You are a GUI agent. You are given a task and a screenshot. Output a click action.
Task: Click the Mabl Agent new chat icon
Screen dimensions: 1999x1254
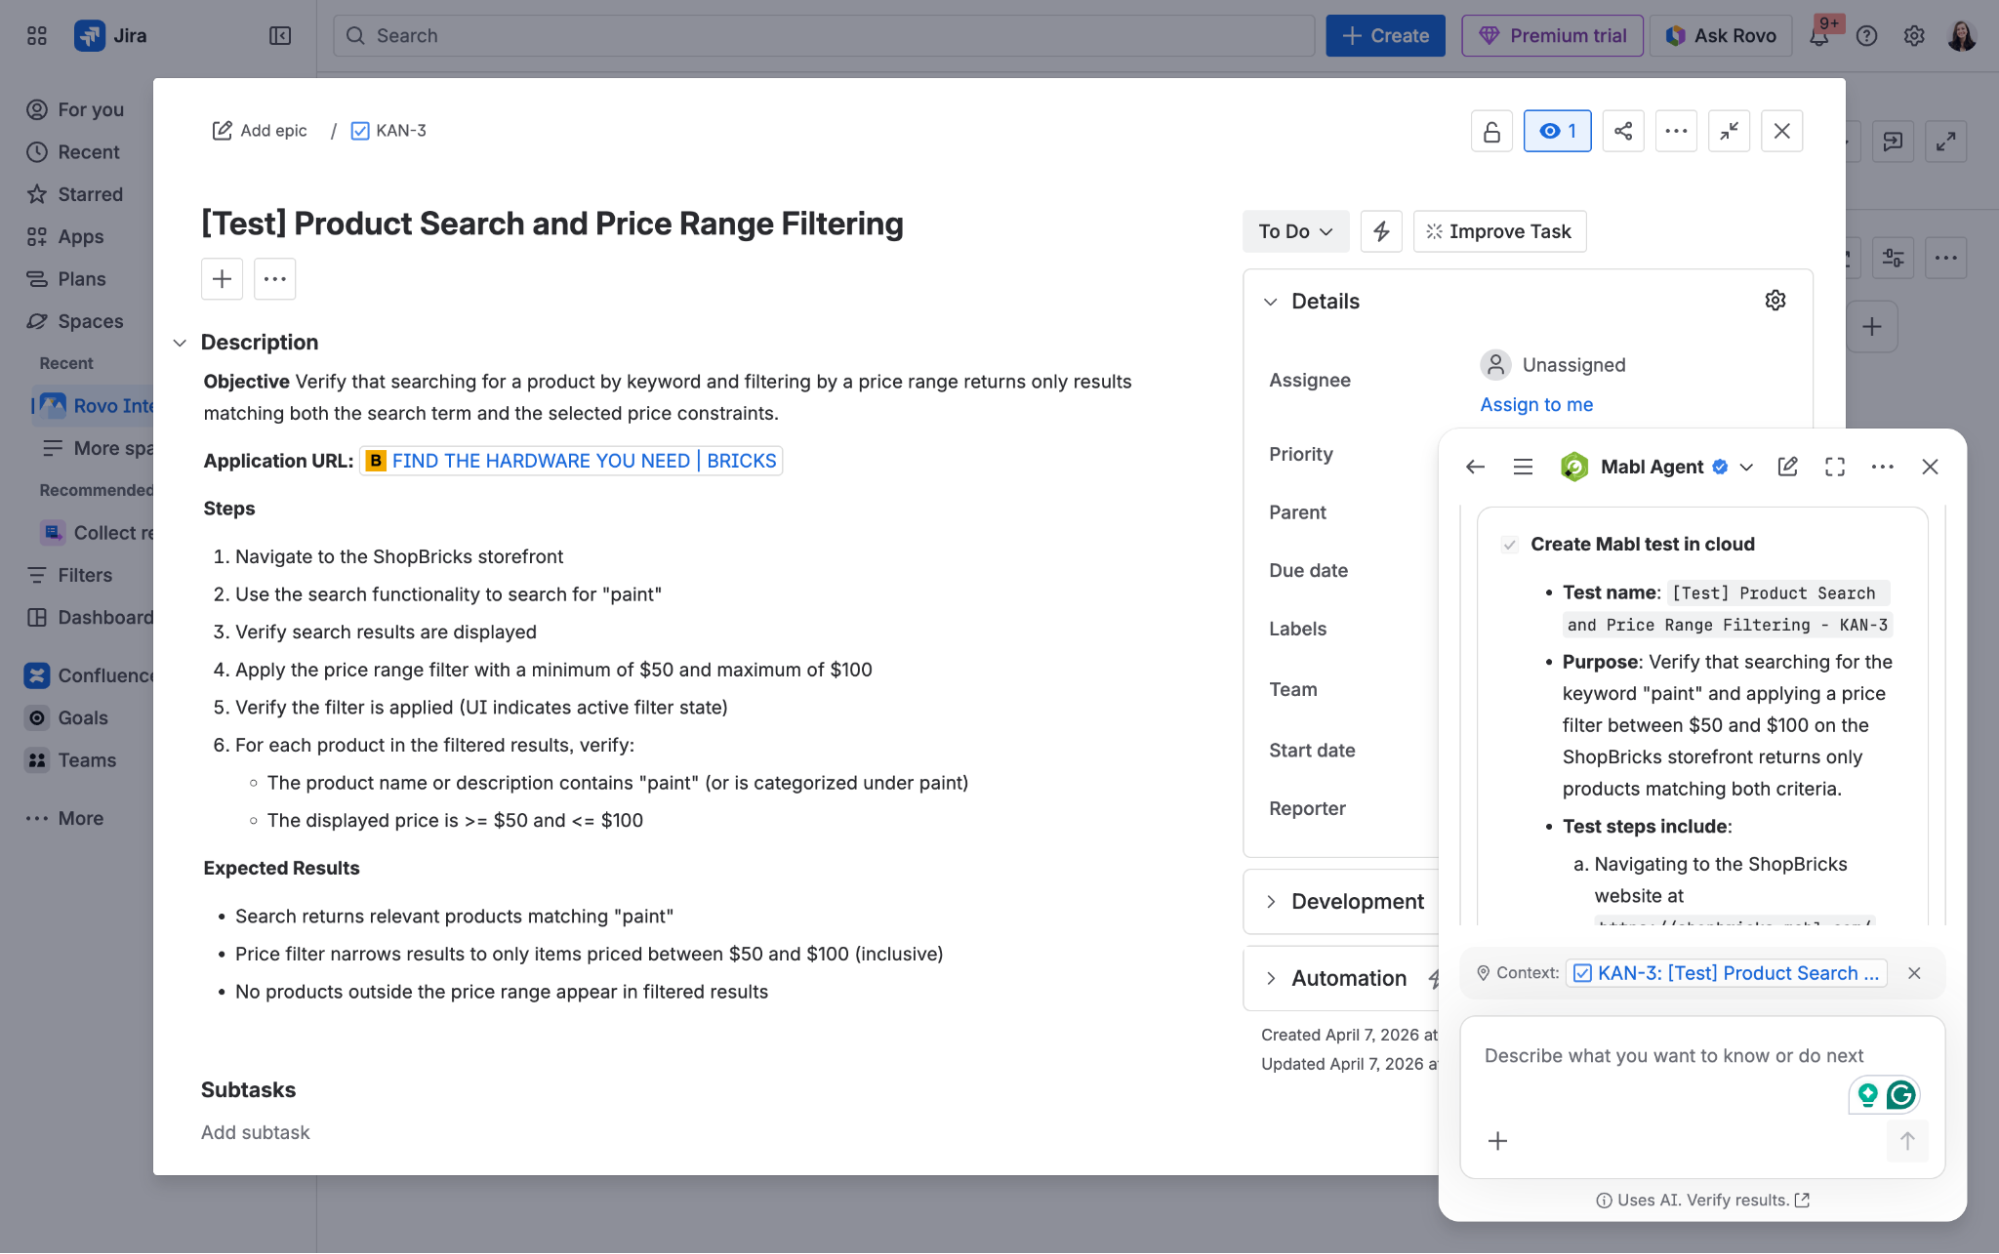1787,466
